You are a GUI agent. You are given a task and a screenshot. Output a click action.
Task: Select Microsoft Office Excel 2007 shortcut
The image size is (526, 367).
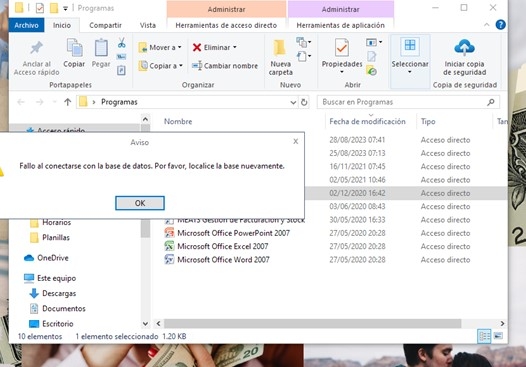click(x=222, y=246)
